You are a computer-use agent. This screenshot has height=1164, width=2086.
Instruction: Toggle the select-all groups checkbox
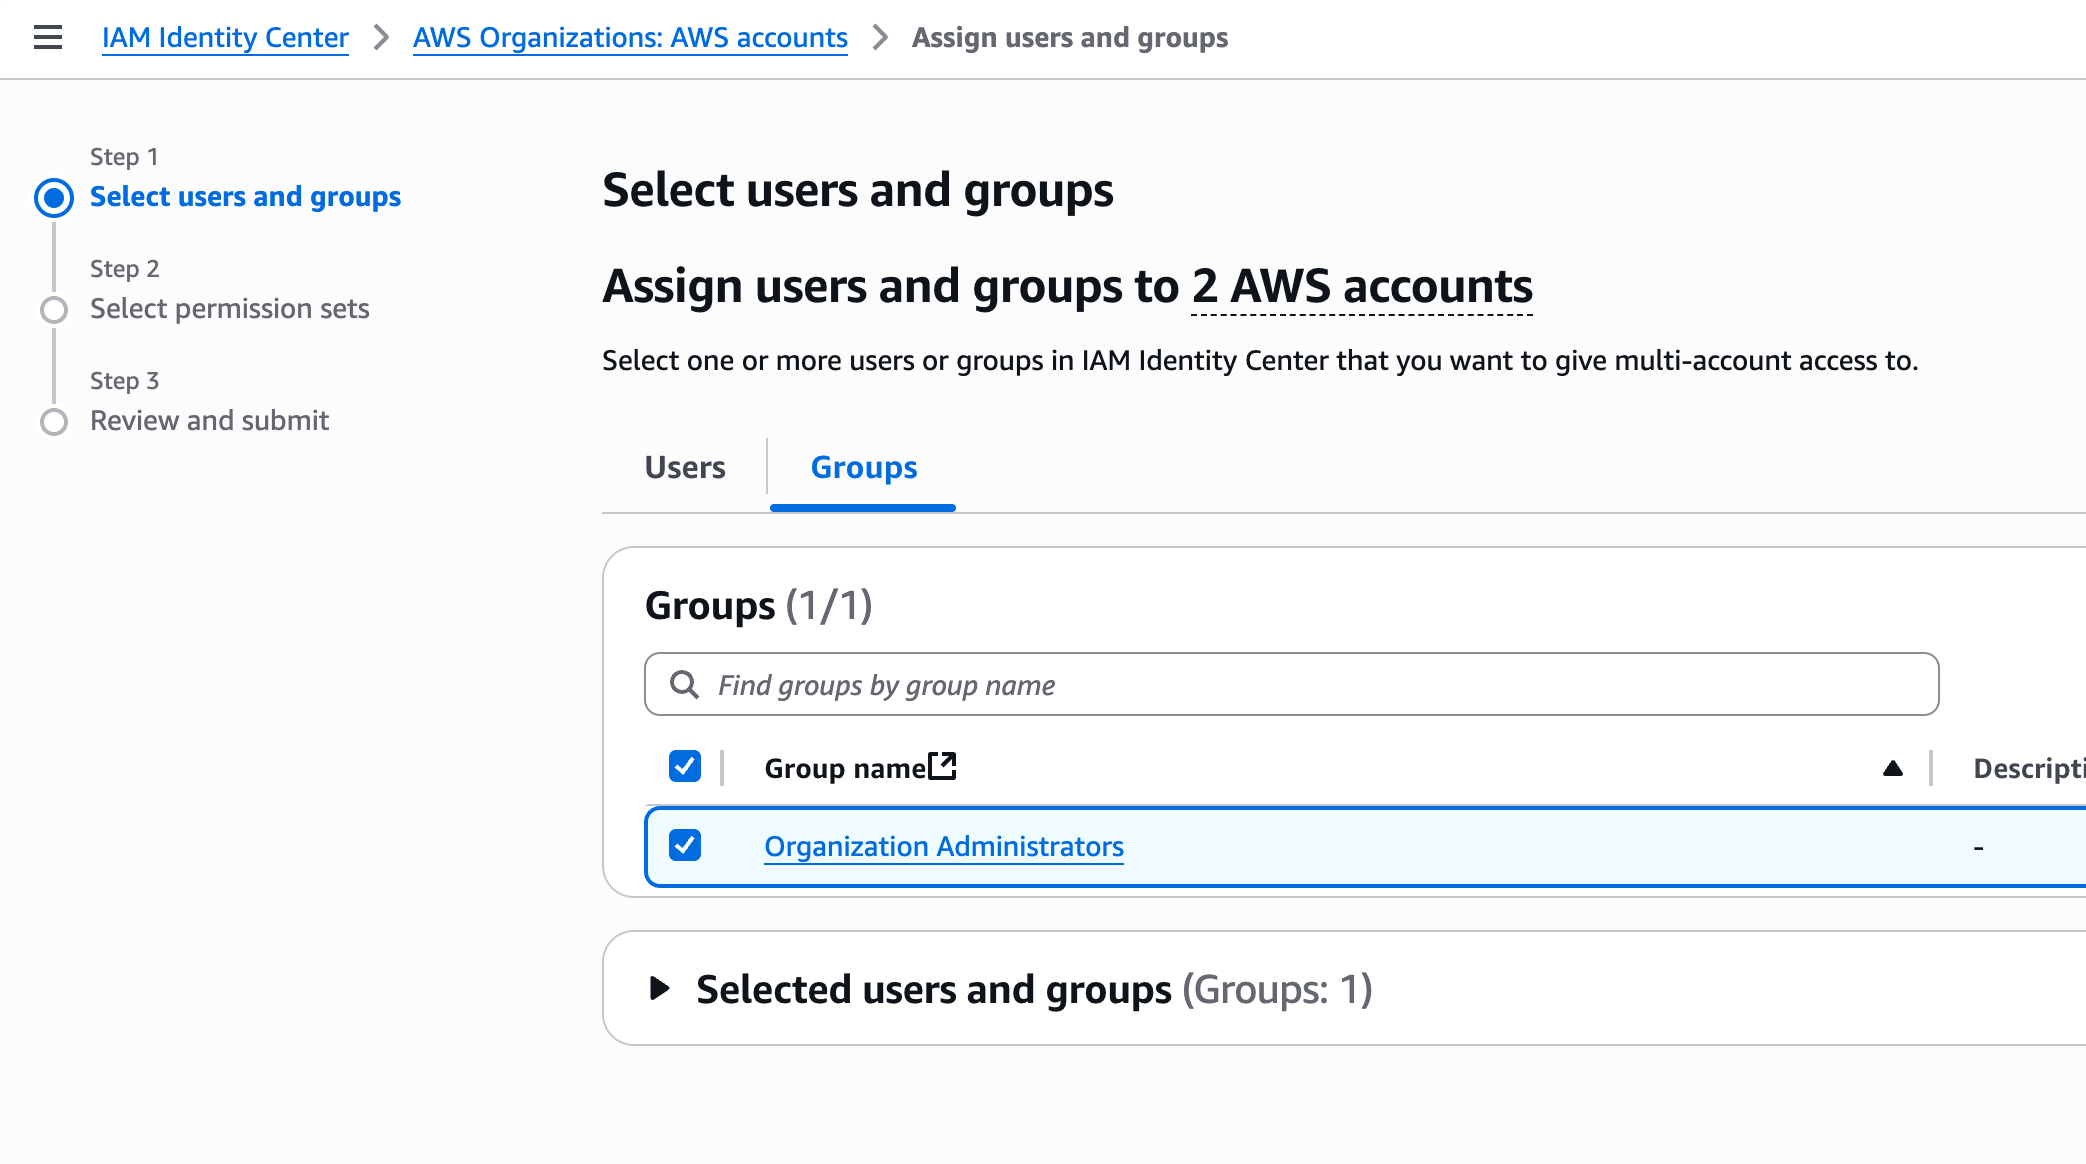coord(685,767)
